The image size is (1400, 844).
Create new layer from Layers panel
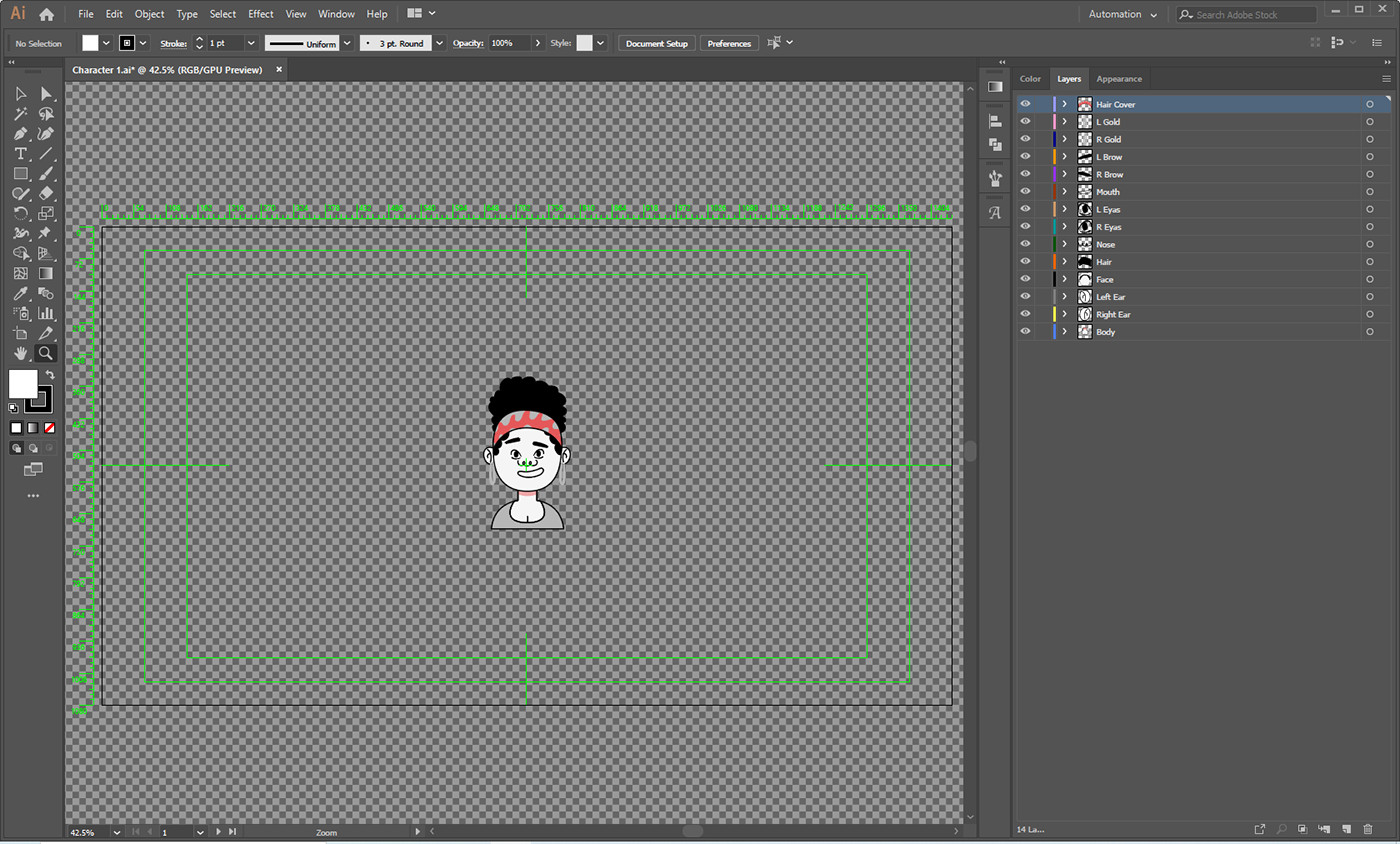1346,829
